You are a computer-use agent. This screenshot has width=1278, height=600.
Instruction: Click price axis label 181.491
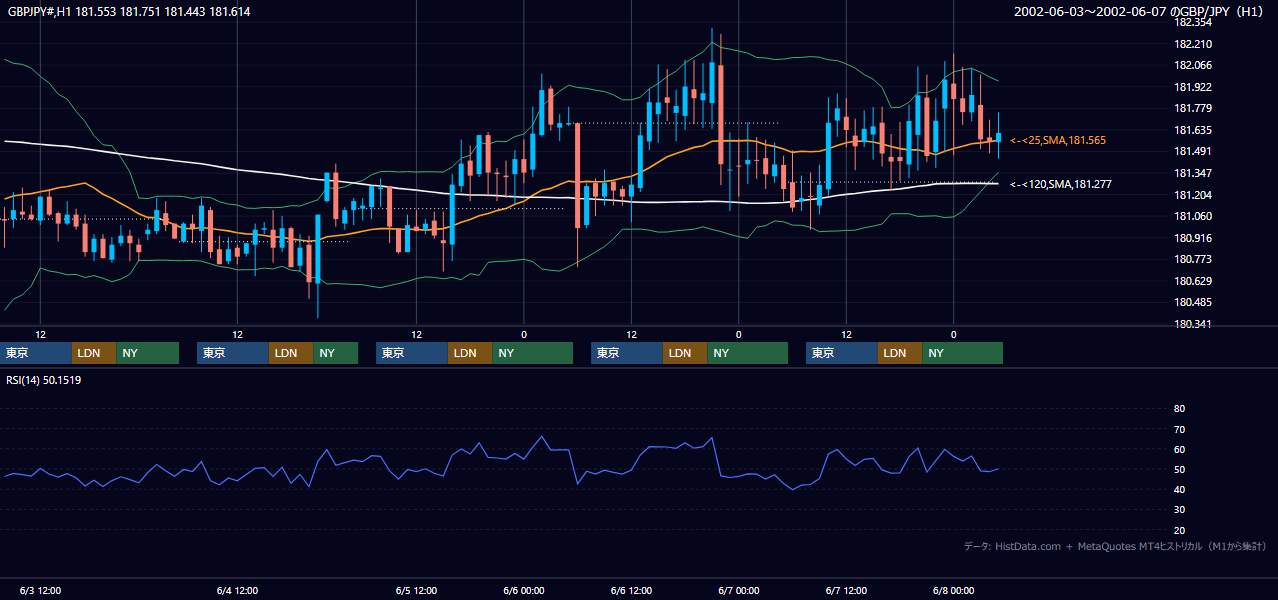[1192, 151]
